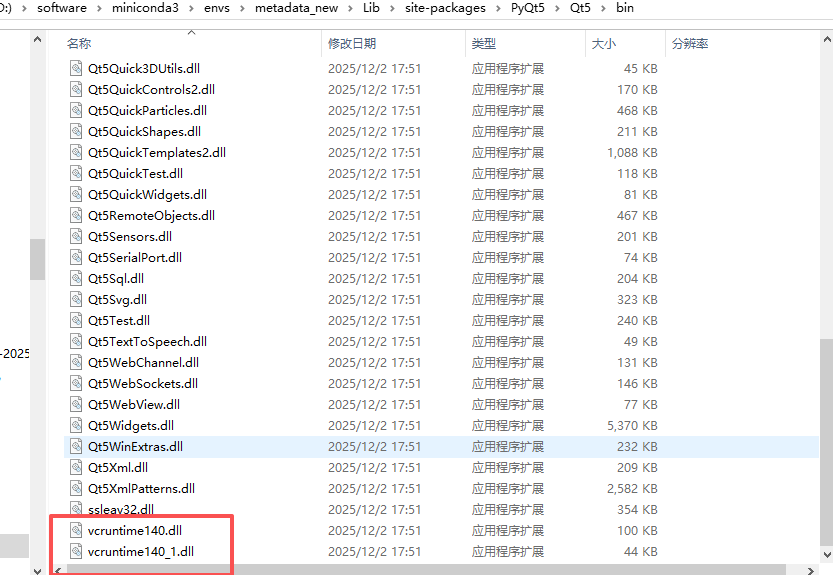
Task: Expand the chevron before software in path
Action: coord(24,9)
